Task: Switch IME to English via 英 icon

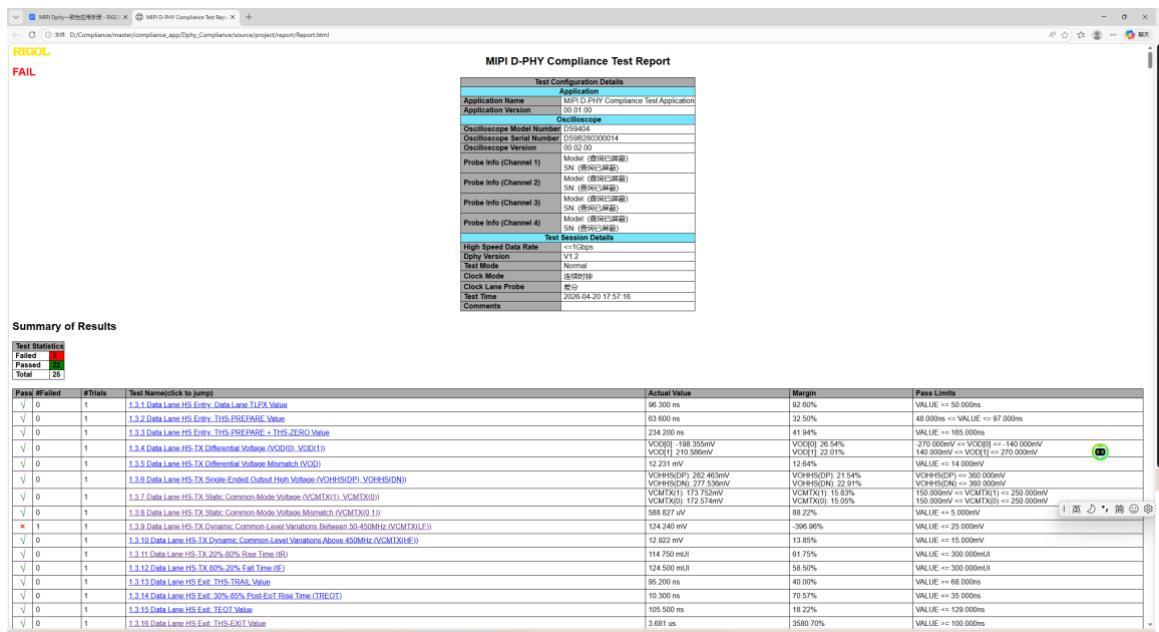Action: point(1076,509)
